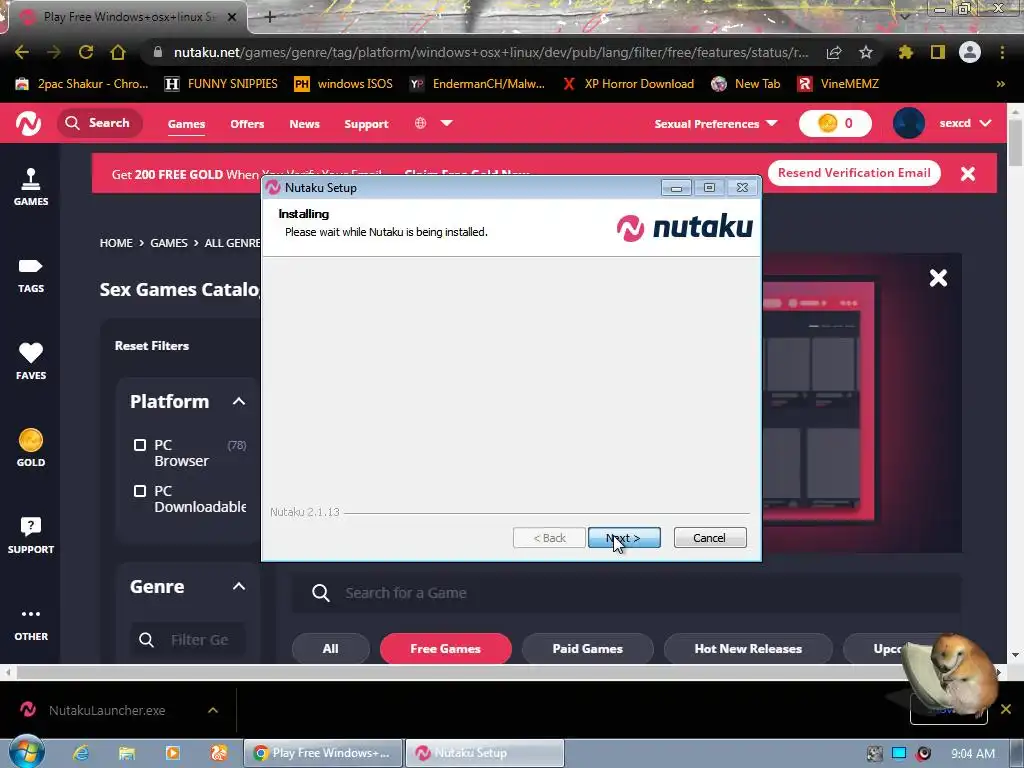This screenshot has height=768, width=1024.
Task: Collapse the Genre filter section
Action: tap(239, 586)
